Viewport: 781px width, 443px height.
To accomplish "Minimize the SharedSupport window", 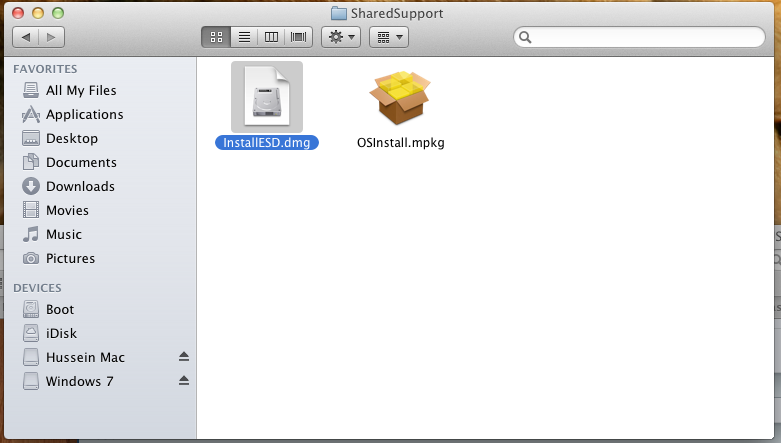I will [x=38, y=13].
